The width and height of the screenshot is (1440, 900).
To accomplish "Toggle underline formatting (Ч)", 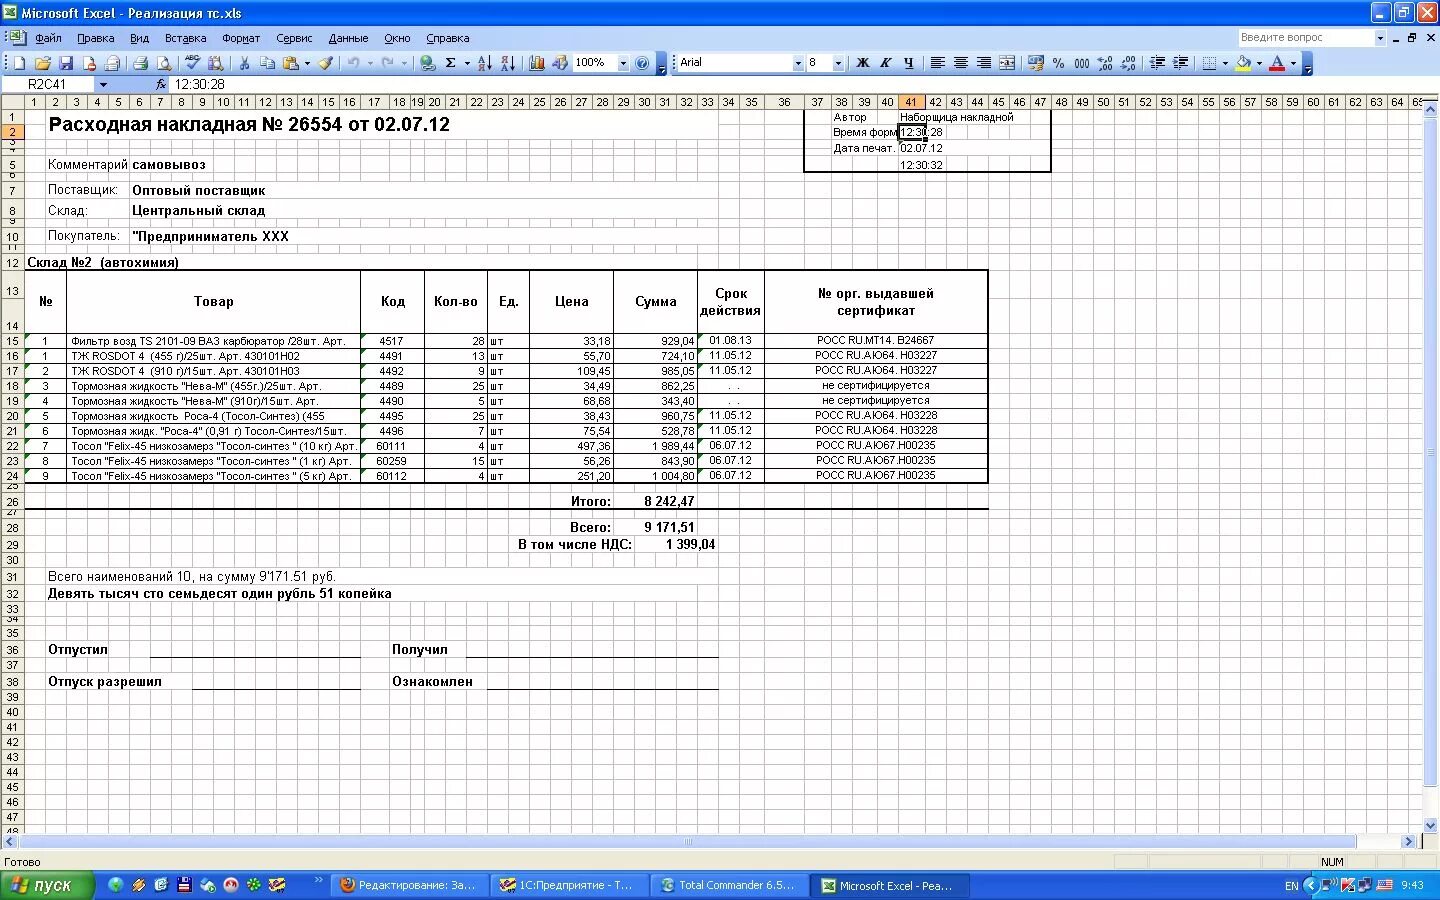I will (x=908, y=63).
